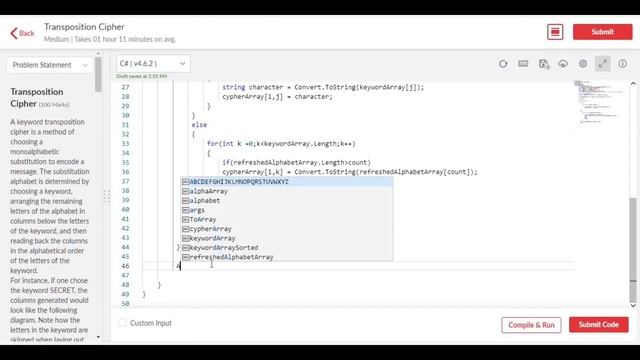Open the C# (v4.6.2) language selector
The image size is (640, 360).
[x=153, y=64]
